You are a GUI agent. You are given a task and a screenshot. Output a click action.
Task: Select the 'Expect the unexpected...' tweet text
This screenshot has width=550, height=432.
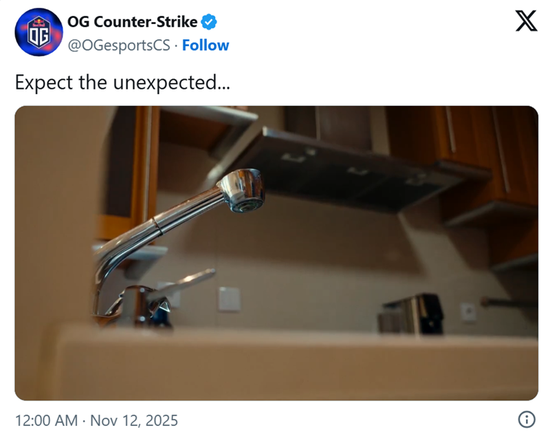[x=122, y=83]
